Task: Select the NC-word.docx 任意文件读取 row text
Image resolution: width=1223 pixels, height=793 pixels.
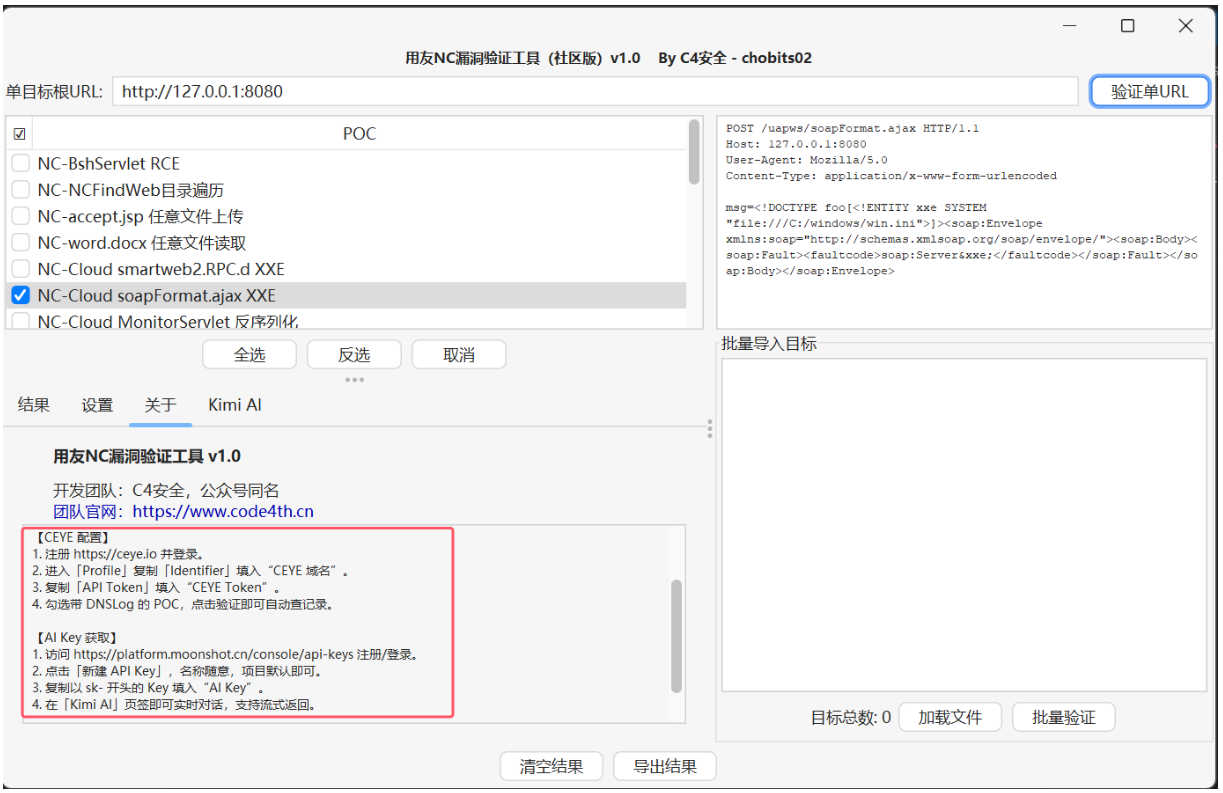Action: 142,243
